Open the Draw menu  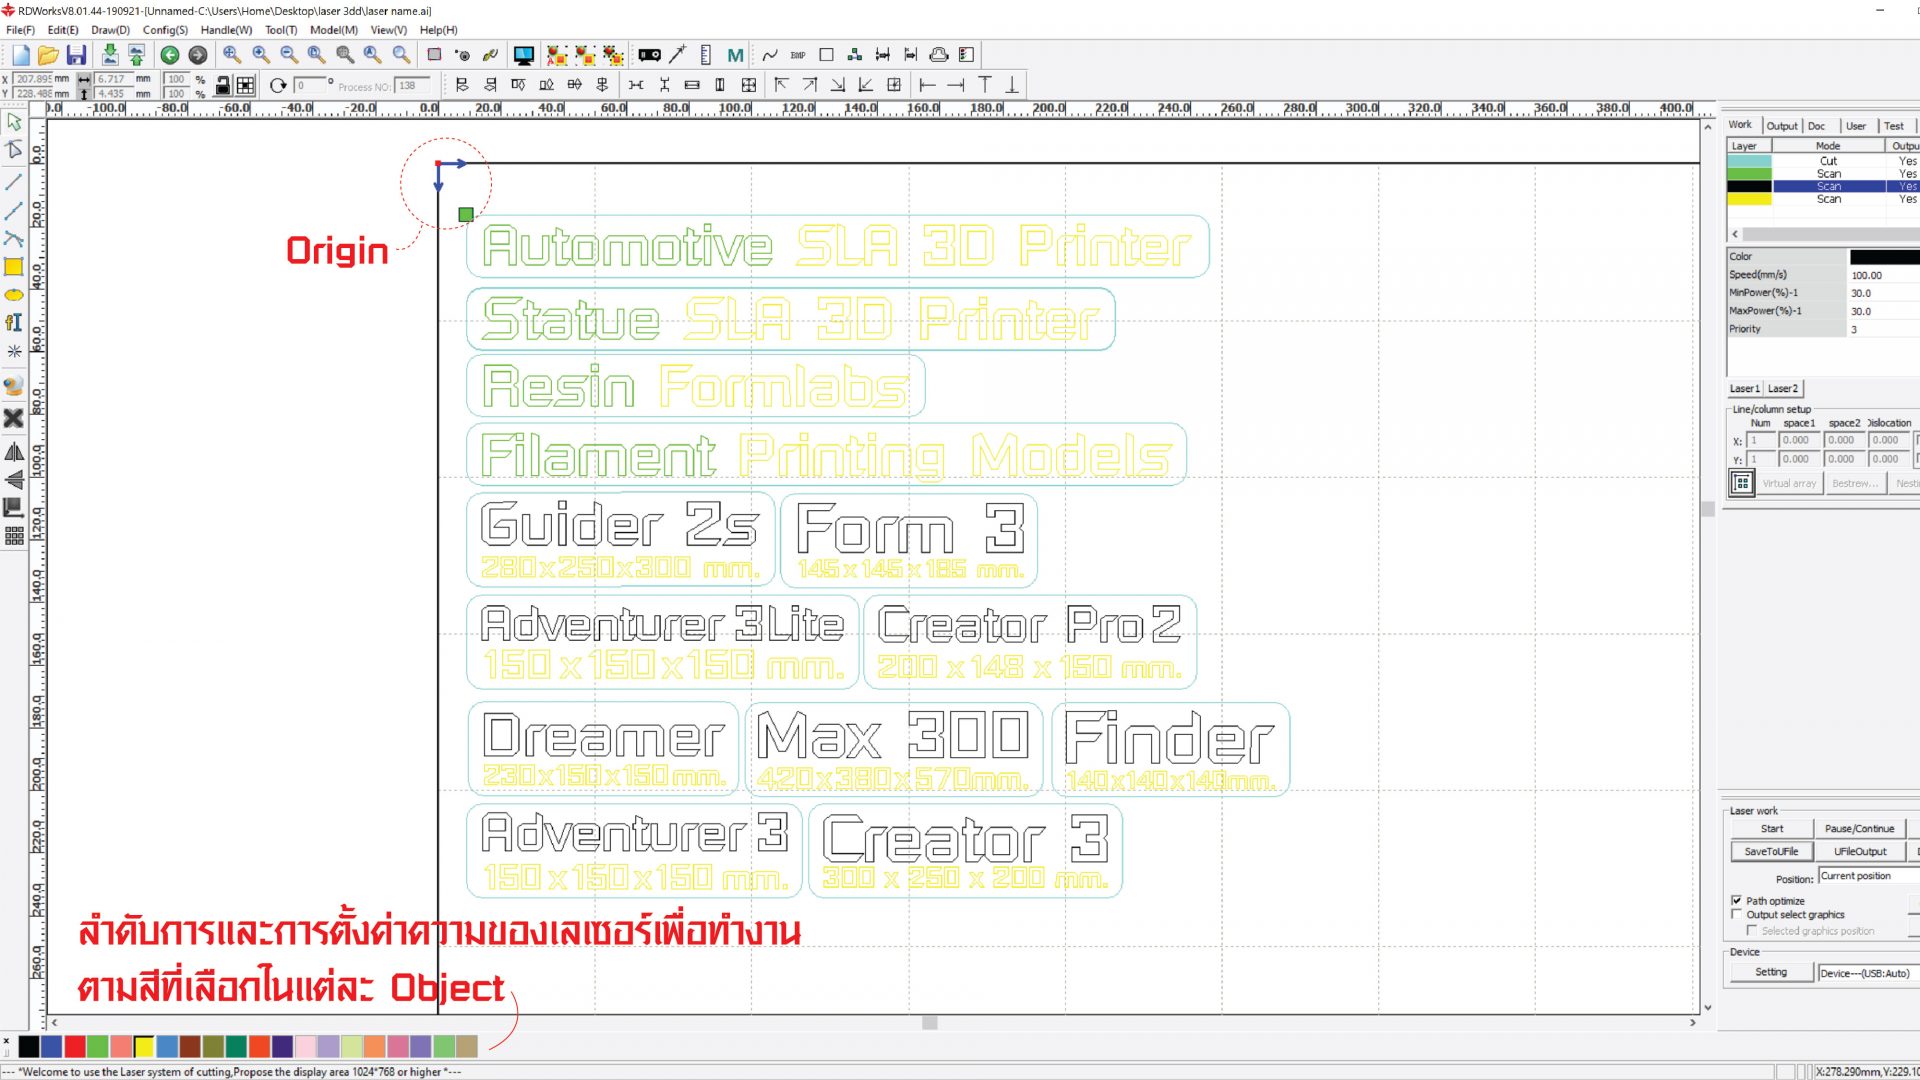(x=110, y=30)
